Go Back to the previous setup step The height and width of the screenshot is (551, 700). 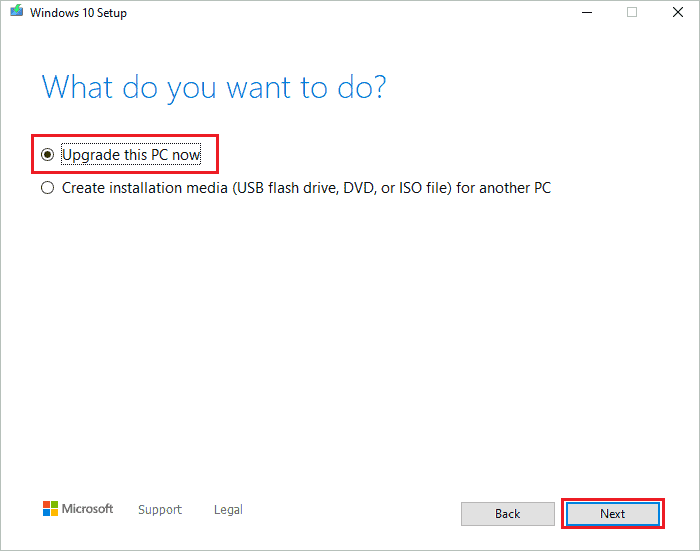coord(508,513)
